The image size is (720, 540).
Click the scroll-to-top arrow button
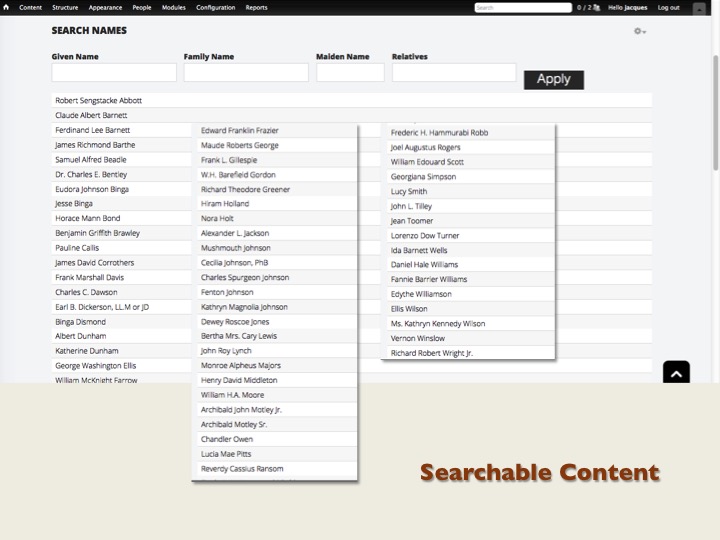tap(676, 374)
